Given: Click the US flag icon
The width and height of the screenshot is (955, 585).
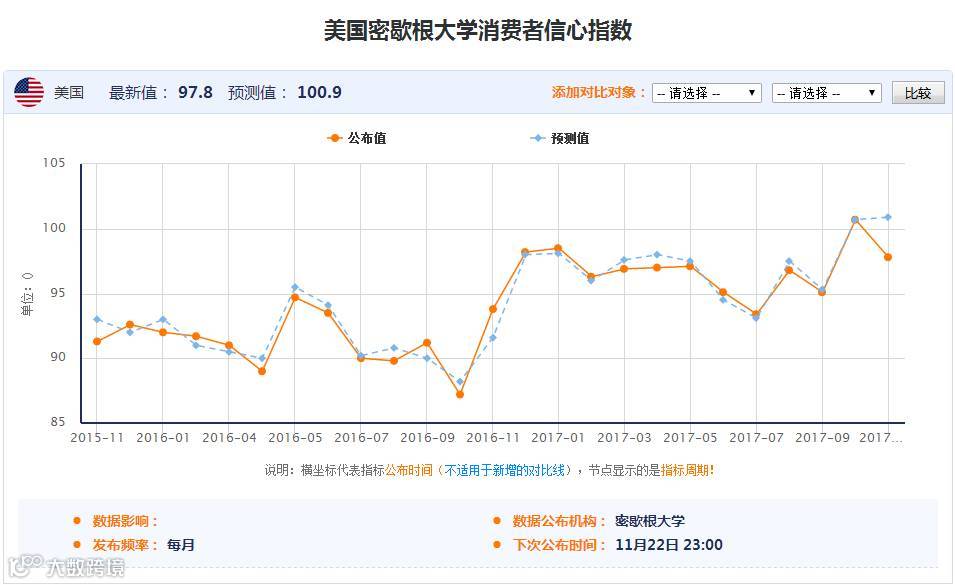Looking at the screenshot, I should (29, 93).
